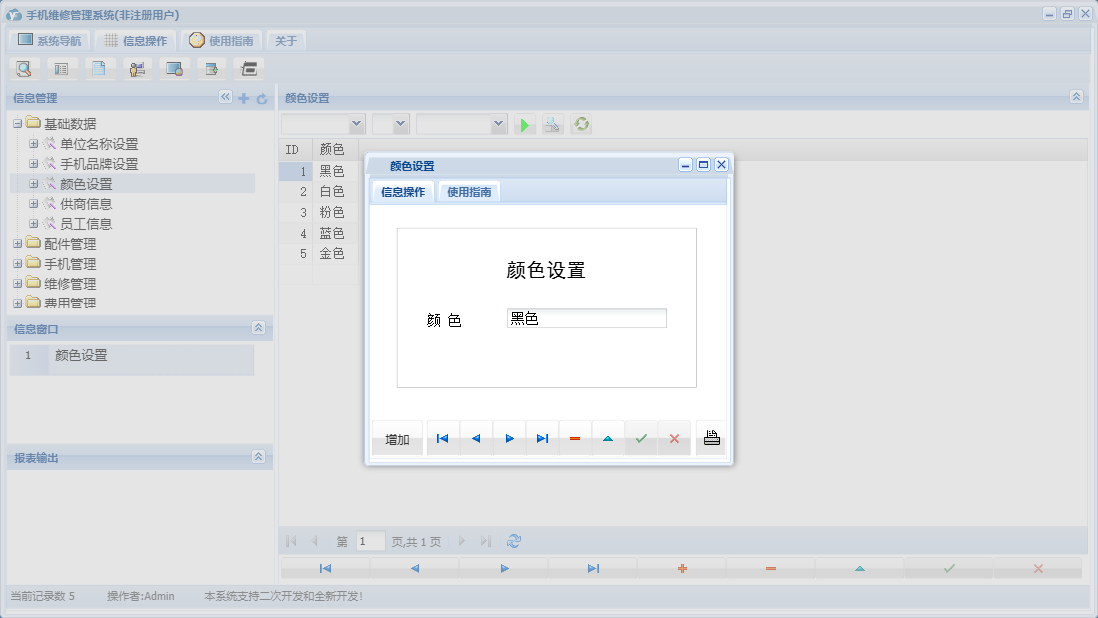Select the magnifier search icon in the toolbar
This screenshot has height=618, width=1098.
[x=24, y=68]
